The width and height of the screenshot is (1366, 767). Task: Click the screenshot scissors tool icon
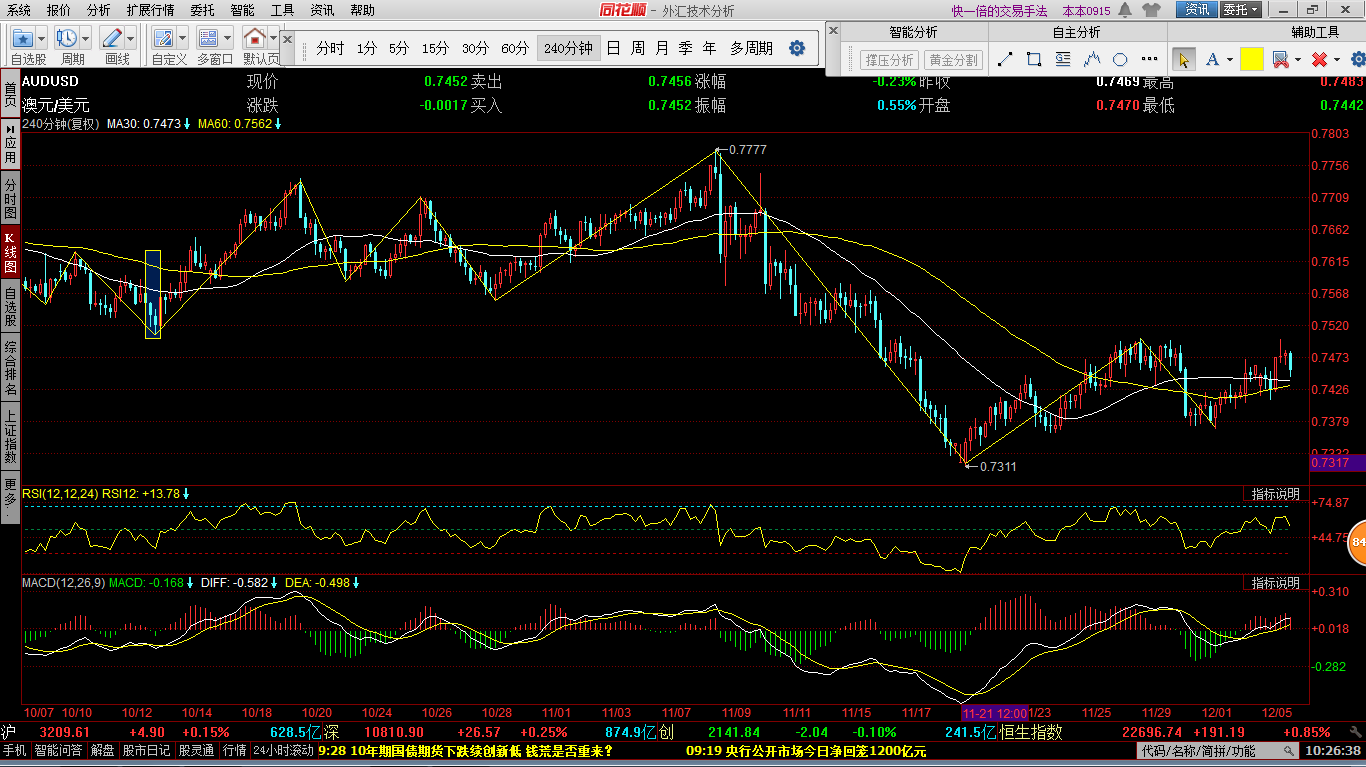[x=1279, y=60]
